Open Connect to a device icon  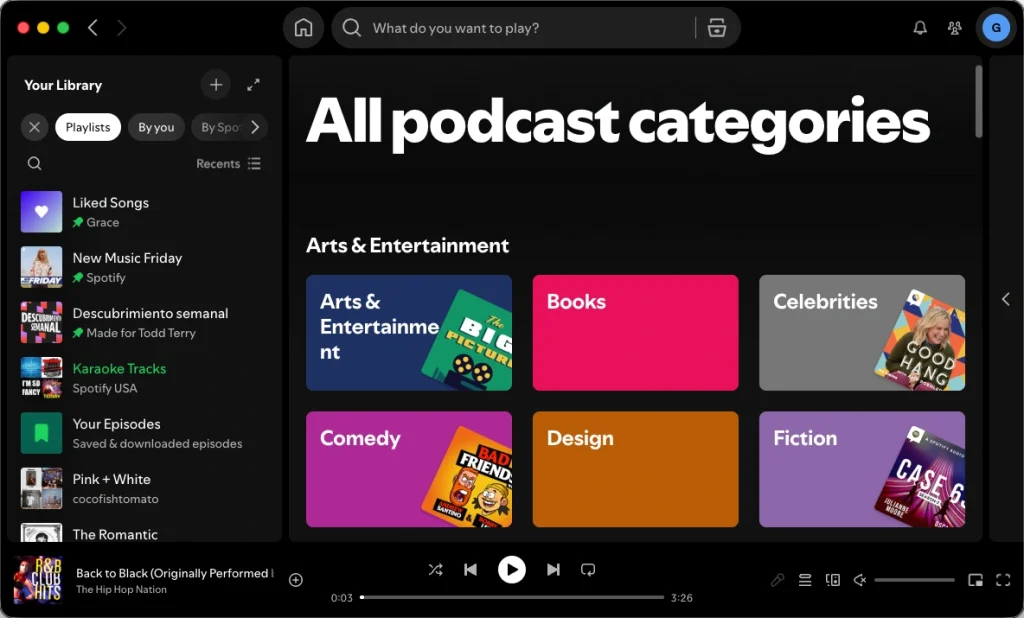pyautogui.click(x=833, y=580)
